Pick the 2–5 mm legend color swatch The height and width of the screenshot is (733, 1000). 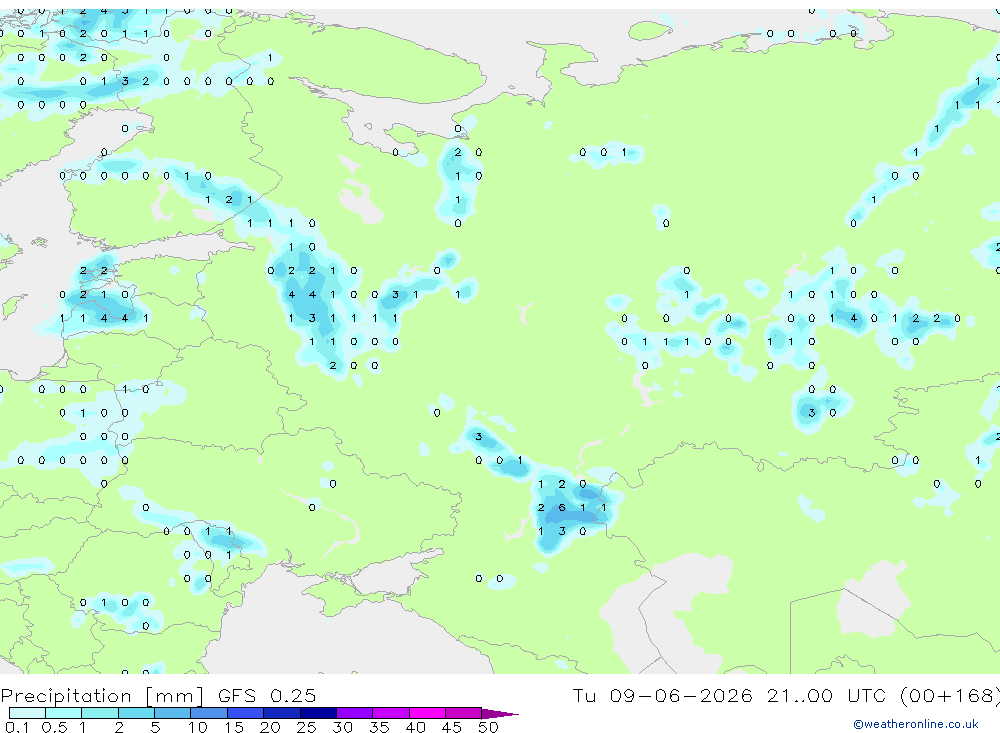tap(136, 713)
